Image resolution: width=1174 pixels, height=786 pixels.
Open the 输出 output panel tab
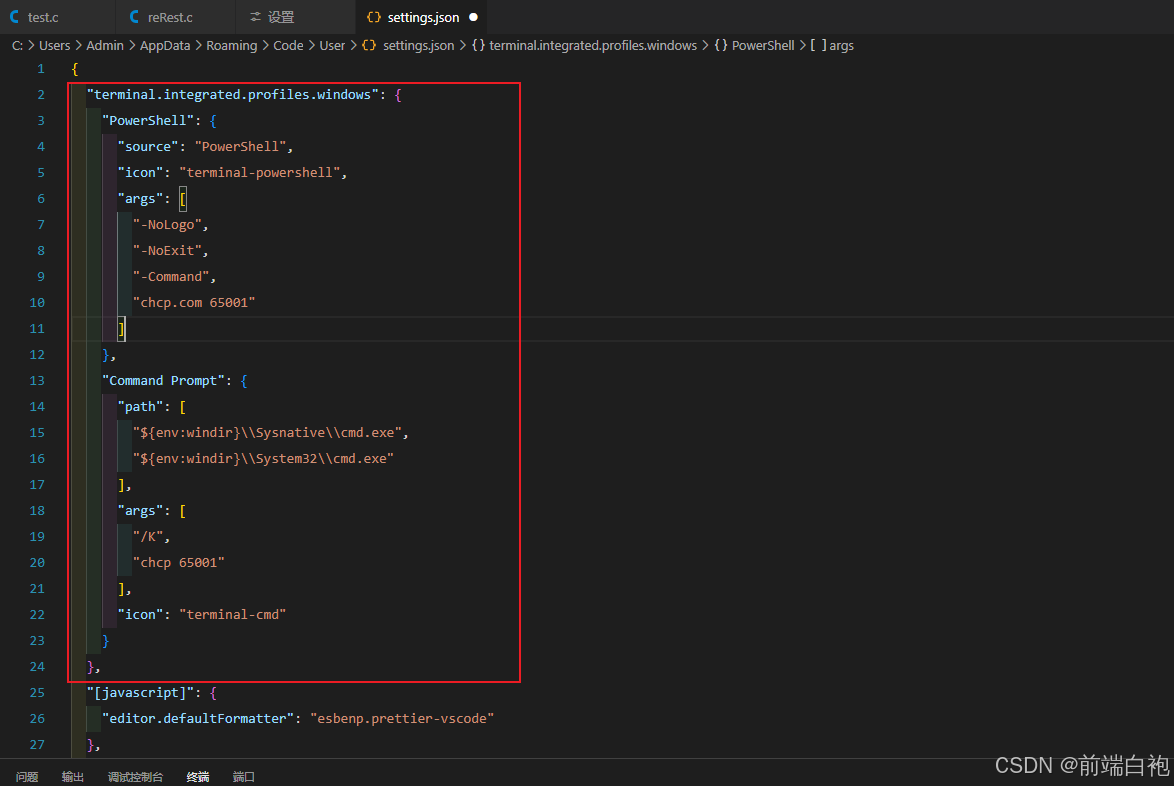[x=73, y=777]
